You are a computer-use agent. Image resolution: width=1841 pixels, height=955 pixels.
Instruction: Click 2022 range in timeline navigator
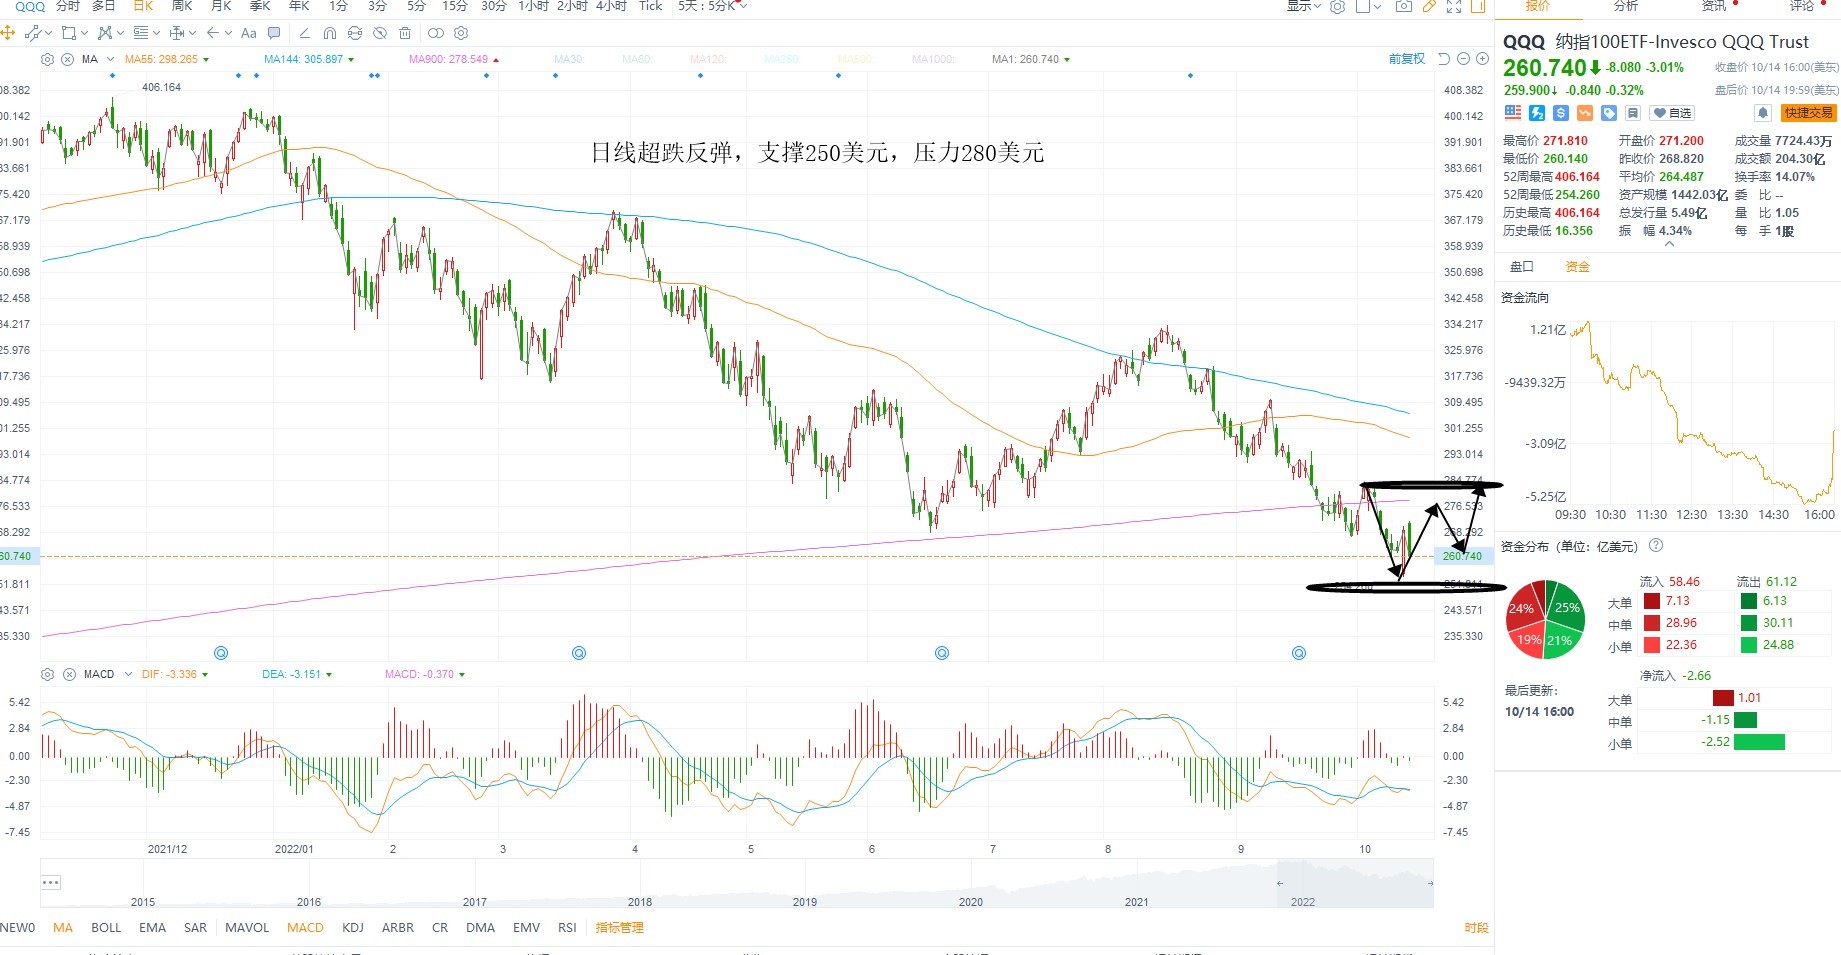coord(1302,901)
